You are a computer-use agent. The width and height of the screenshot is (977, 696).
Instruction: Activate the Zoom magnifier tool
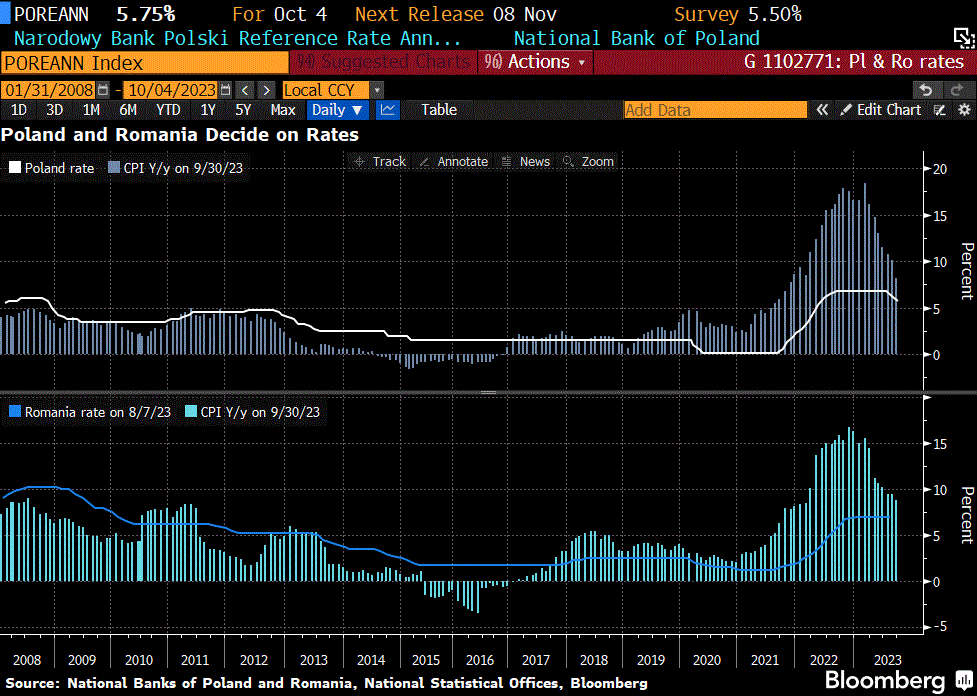pyautogui.click(x=588, y=162)
